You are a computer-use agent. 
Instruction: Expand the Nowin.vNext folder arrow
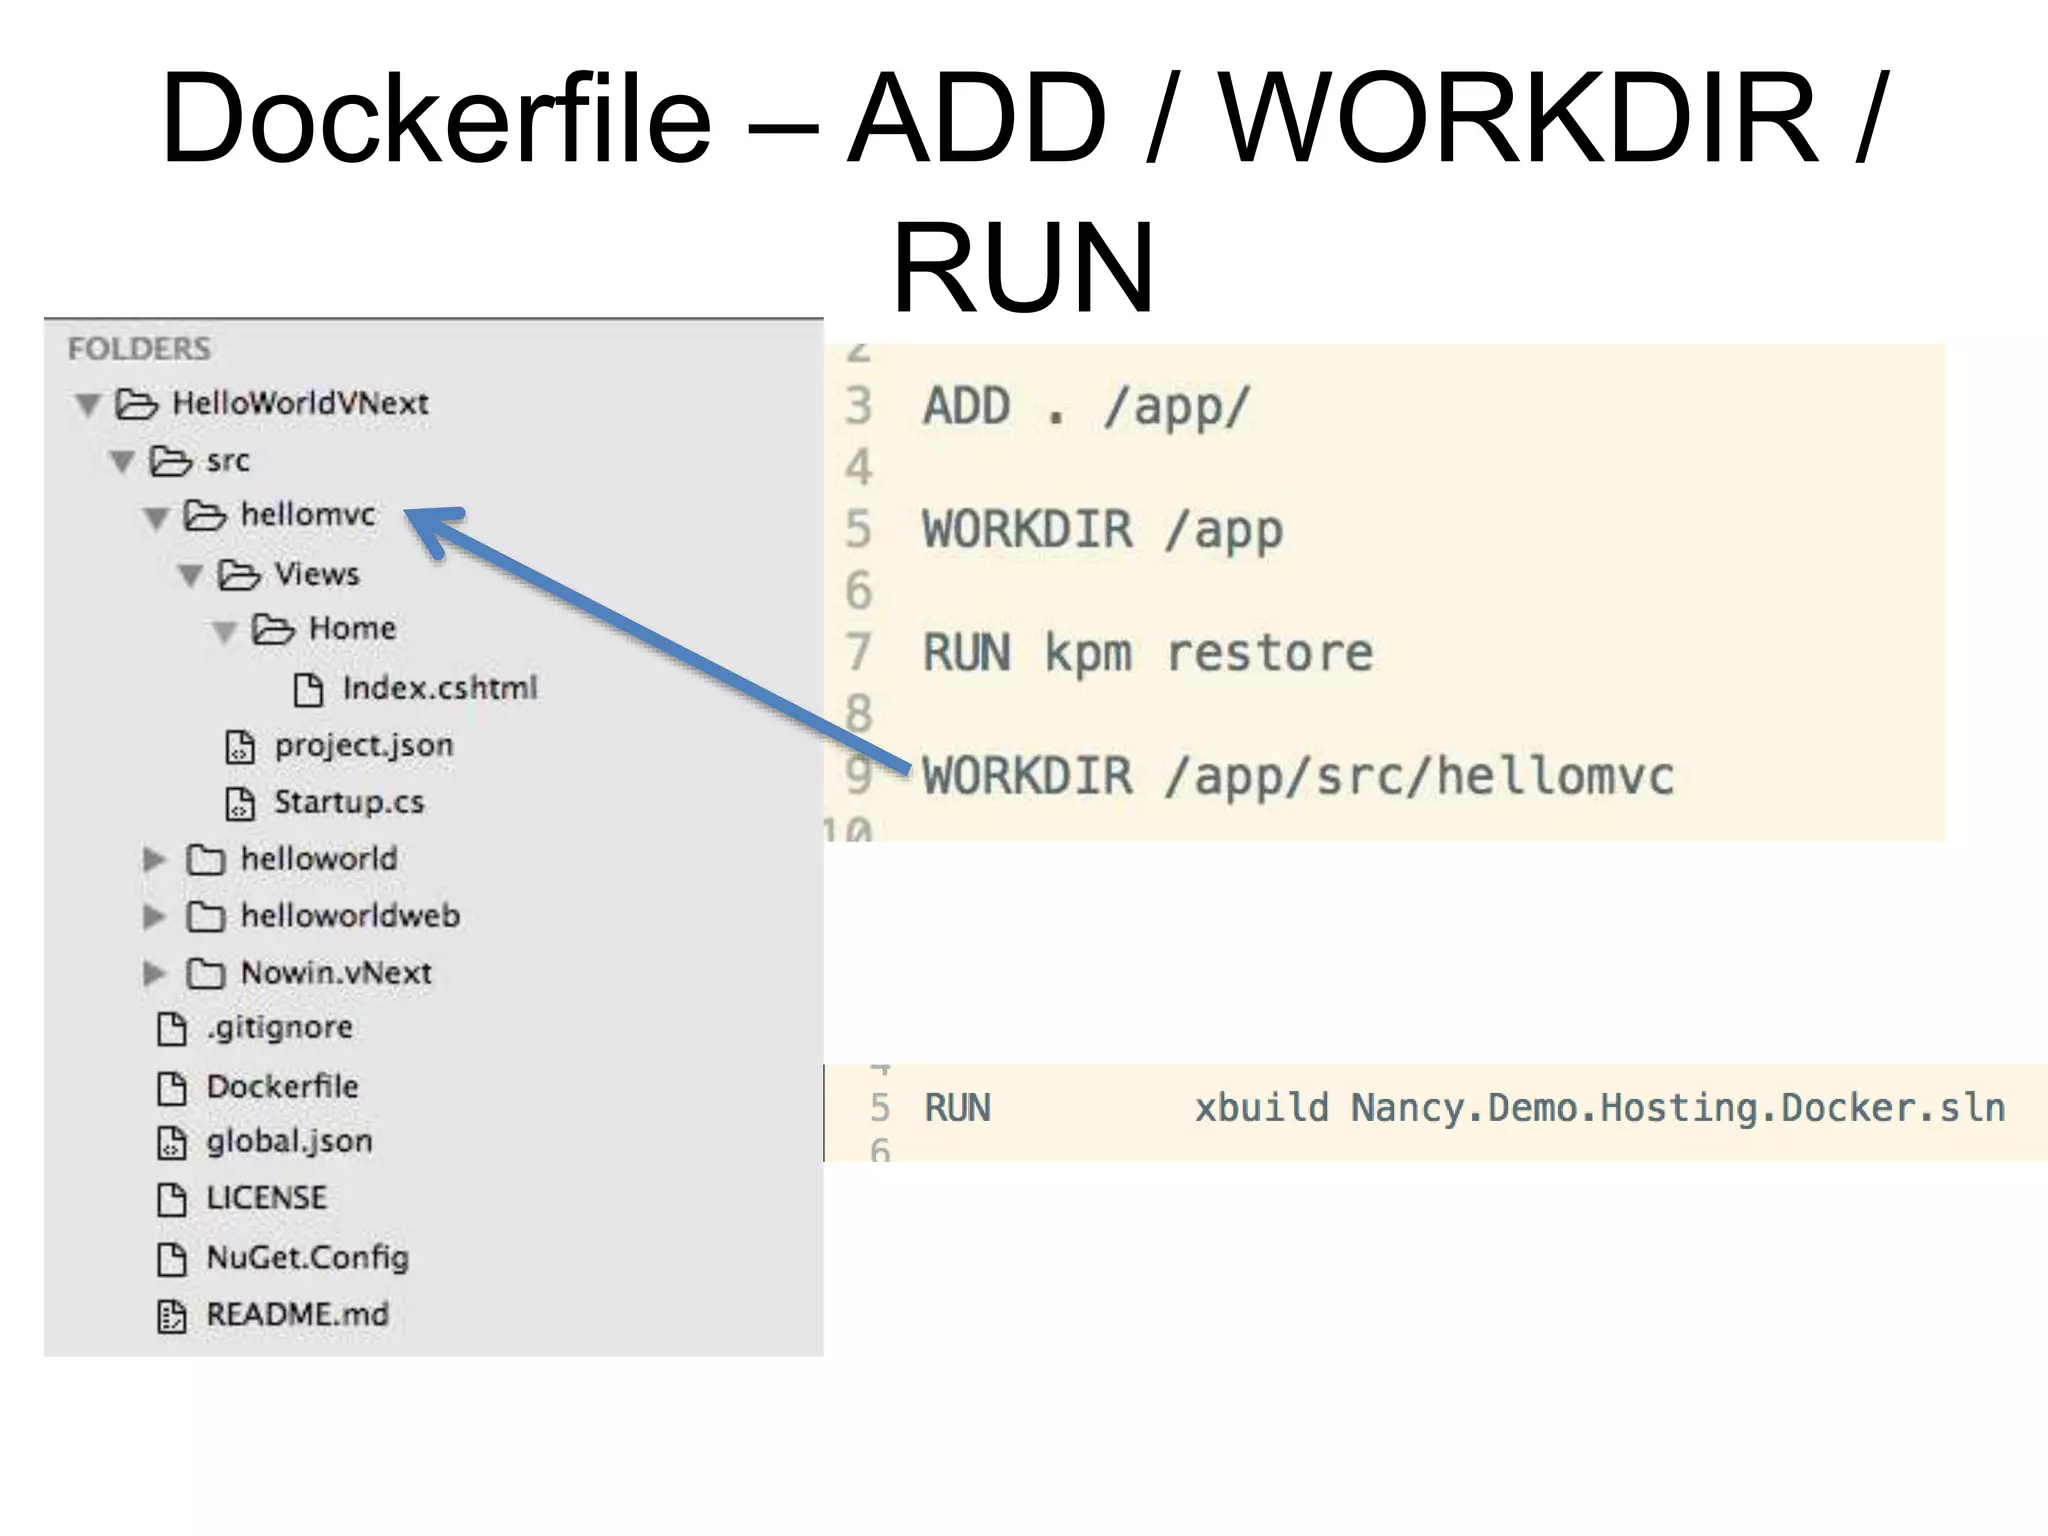pos(154,973)
